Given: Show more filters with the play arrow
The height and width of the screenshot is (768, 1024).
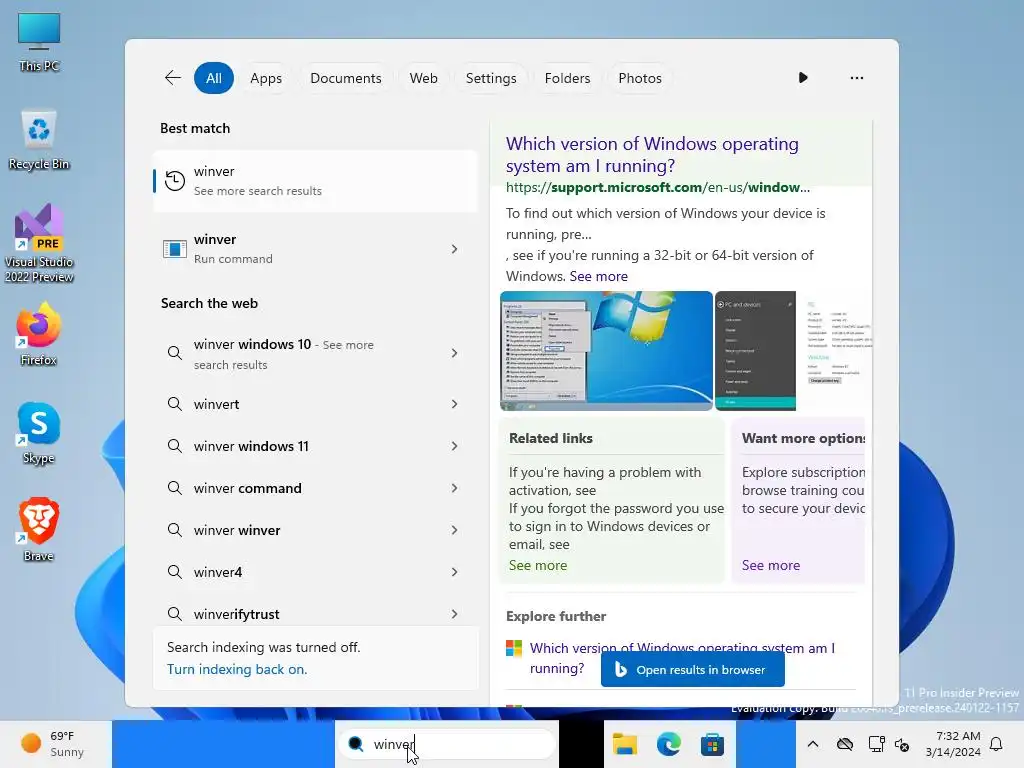Looking at the screenshot, I should point(803,78).
